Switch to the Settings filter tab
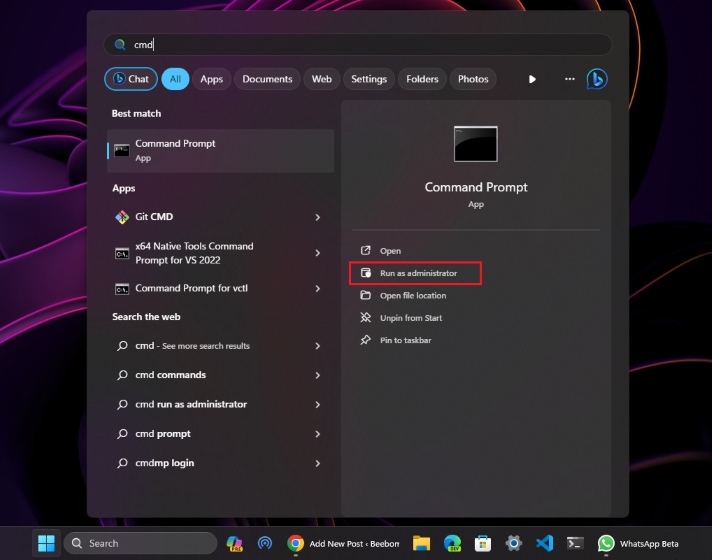 (369, 79)
